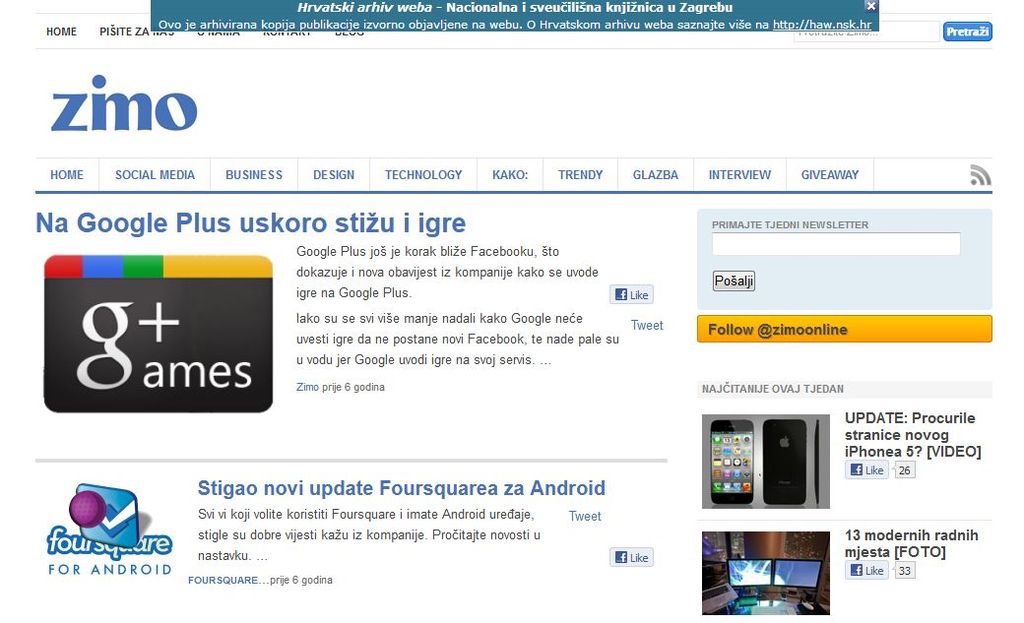Click the Pretraži search button
Screen dimensions: 1024x623
coord(967,32)
